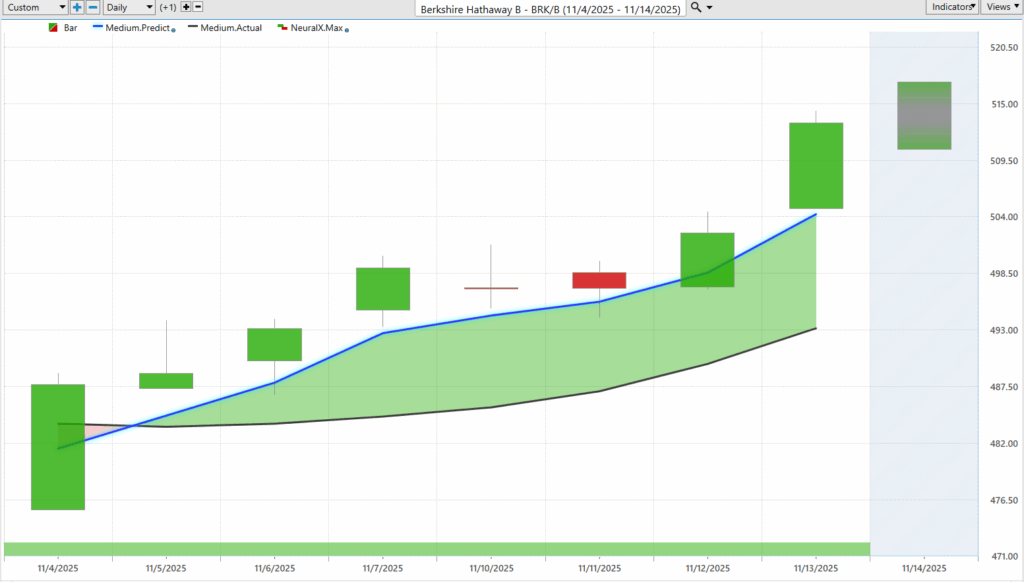Viewport: 1024px width, 582px height.
Task: Click the black minus forecast decrement button
Action: [x=198, y=7]
